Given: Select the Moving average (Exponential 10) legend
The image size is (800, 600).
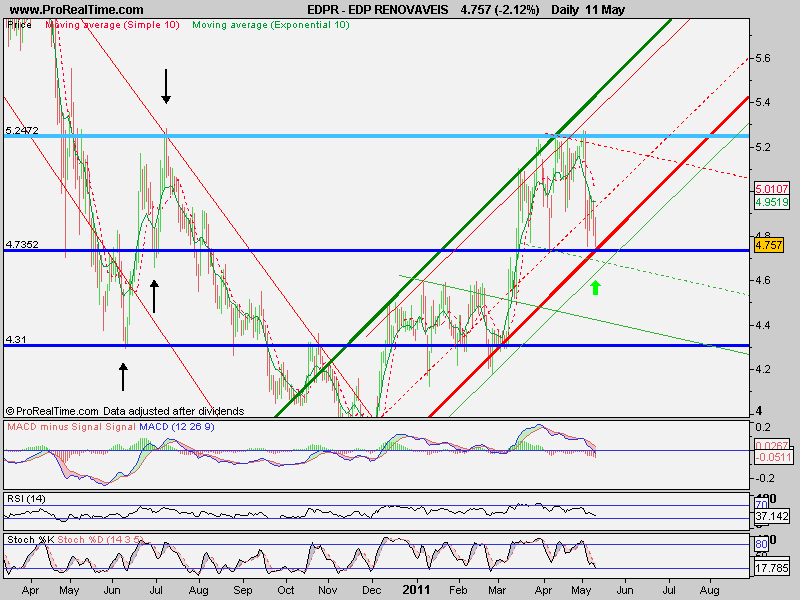Looking at the screenshot, I should tap(271, 24).
